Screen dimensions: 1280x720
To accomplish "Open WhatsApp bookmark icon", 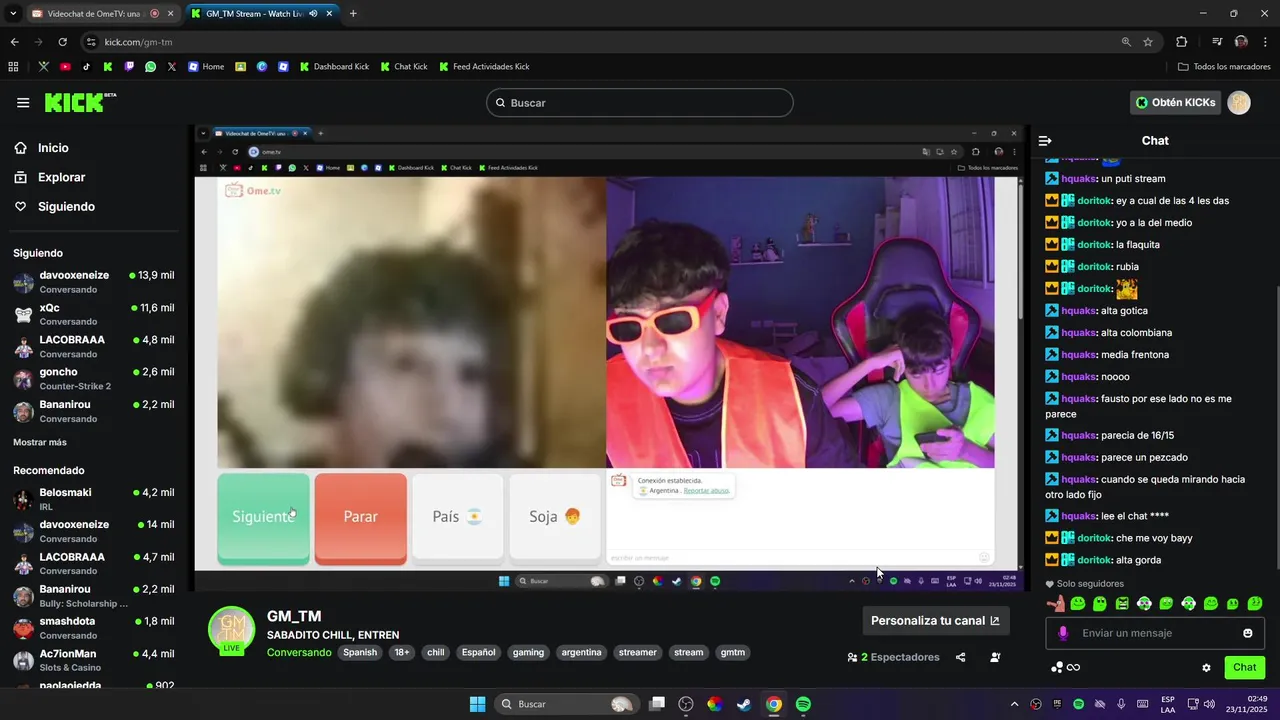I will pyautogui.click(x=150, y=67).
